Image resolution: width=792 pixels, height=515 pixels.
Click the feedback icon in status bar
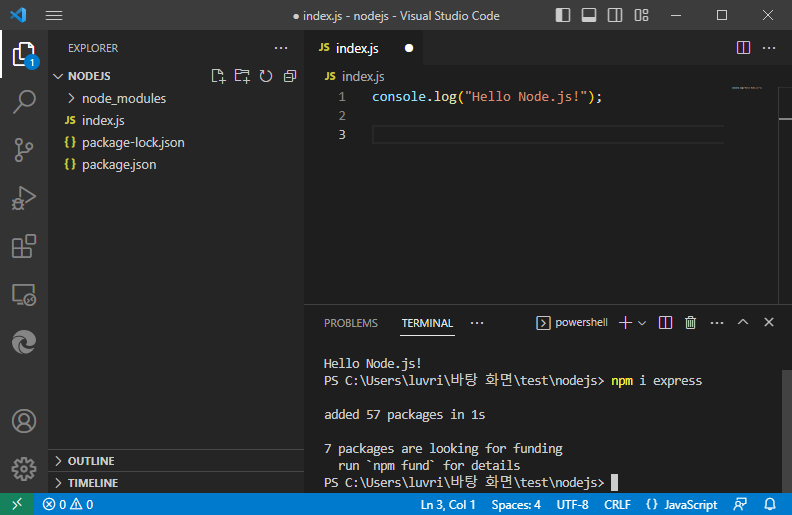740,504
